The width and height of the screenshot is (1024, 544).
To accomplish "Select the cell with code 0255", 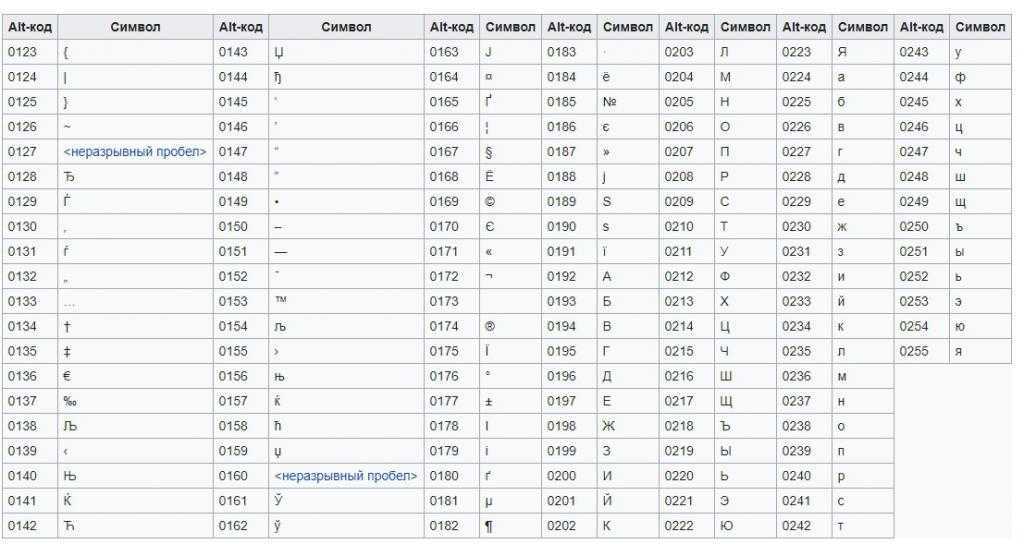I will (921, 351).
